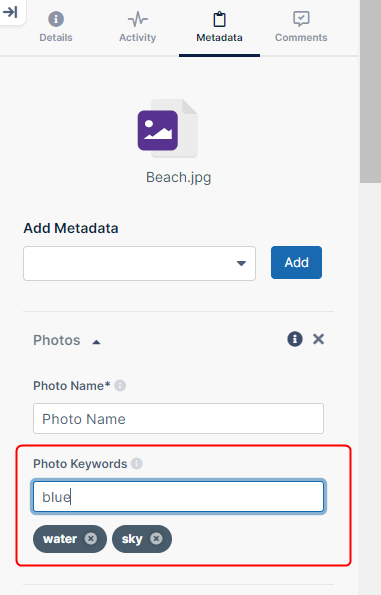Viewport: 381px width, 595px height.
Task: Switch to the Comments tab label
Action: [x=301, y=38]
